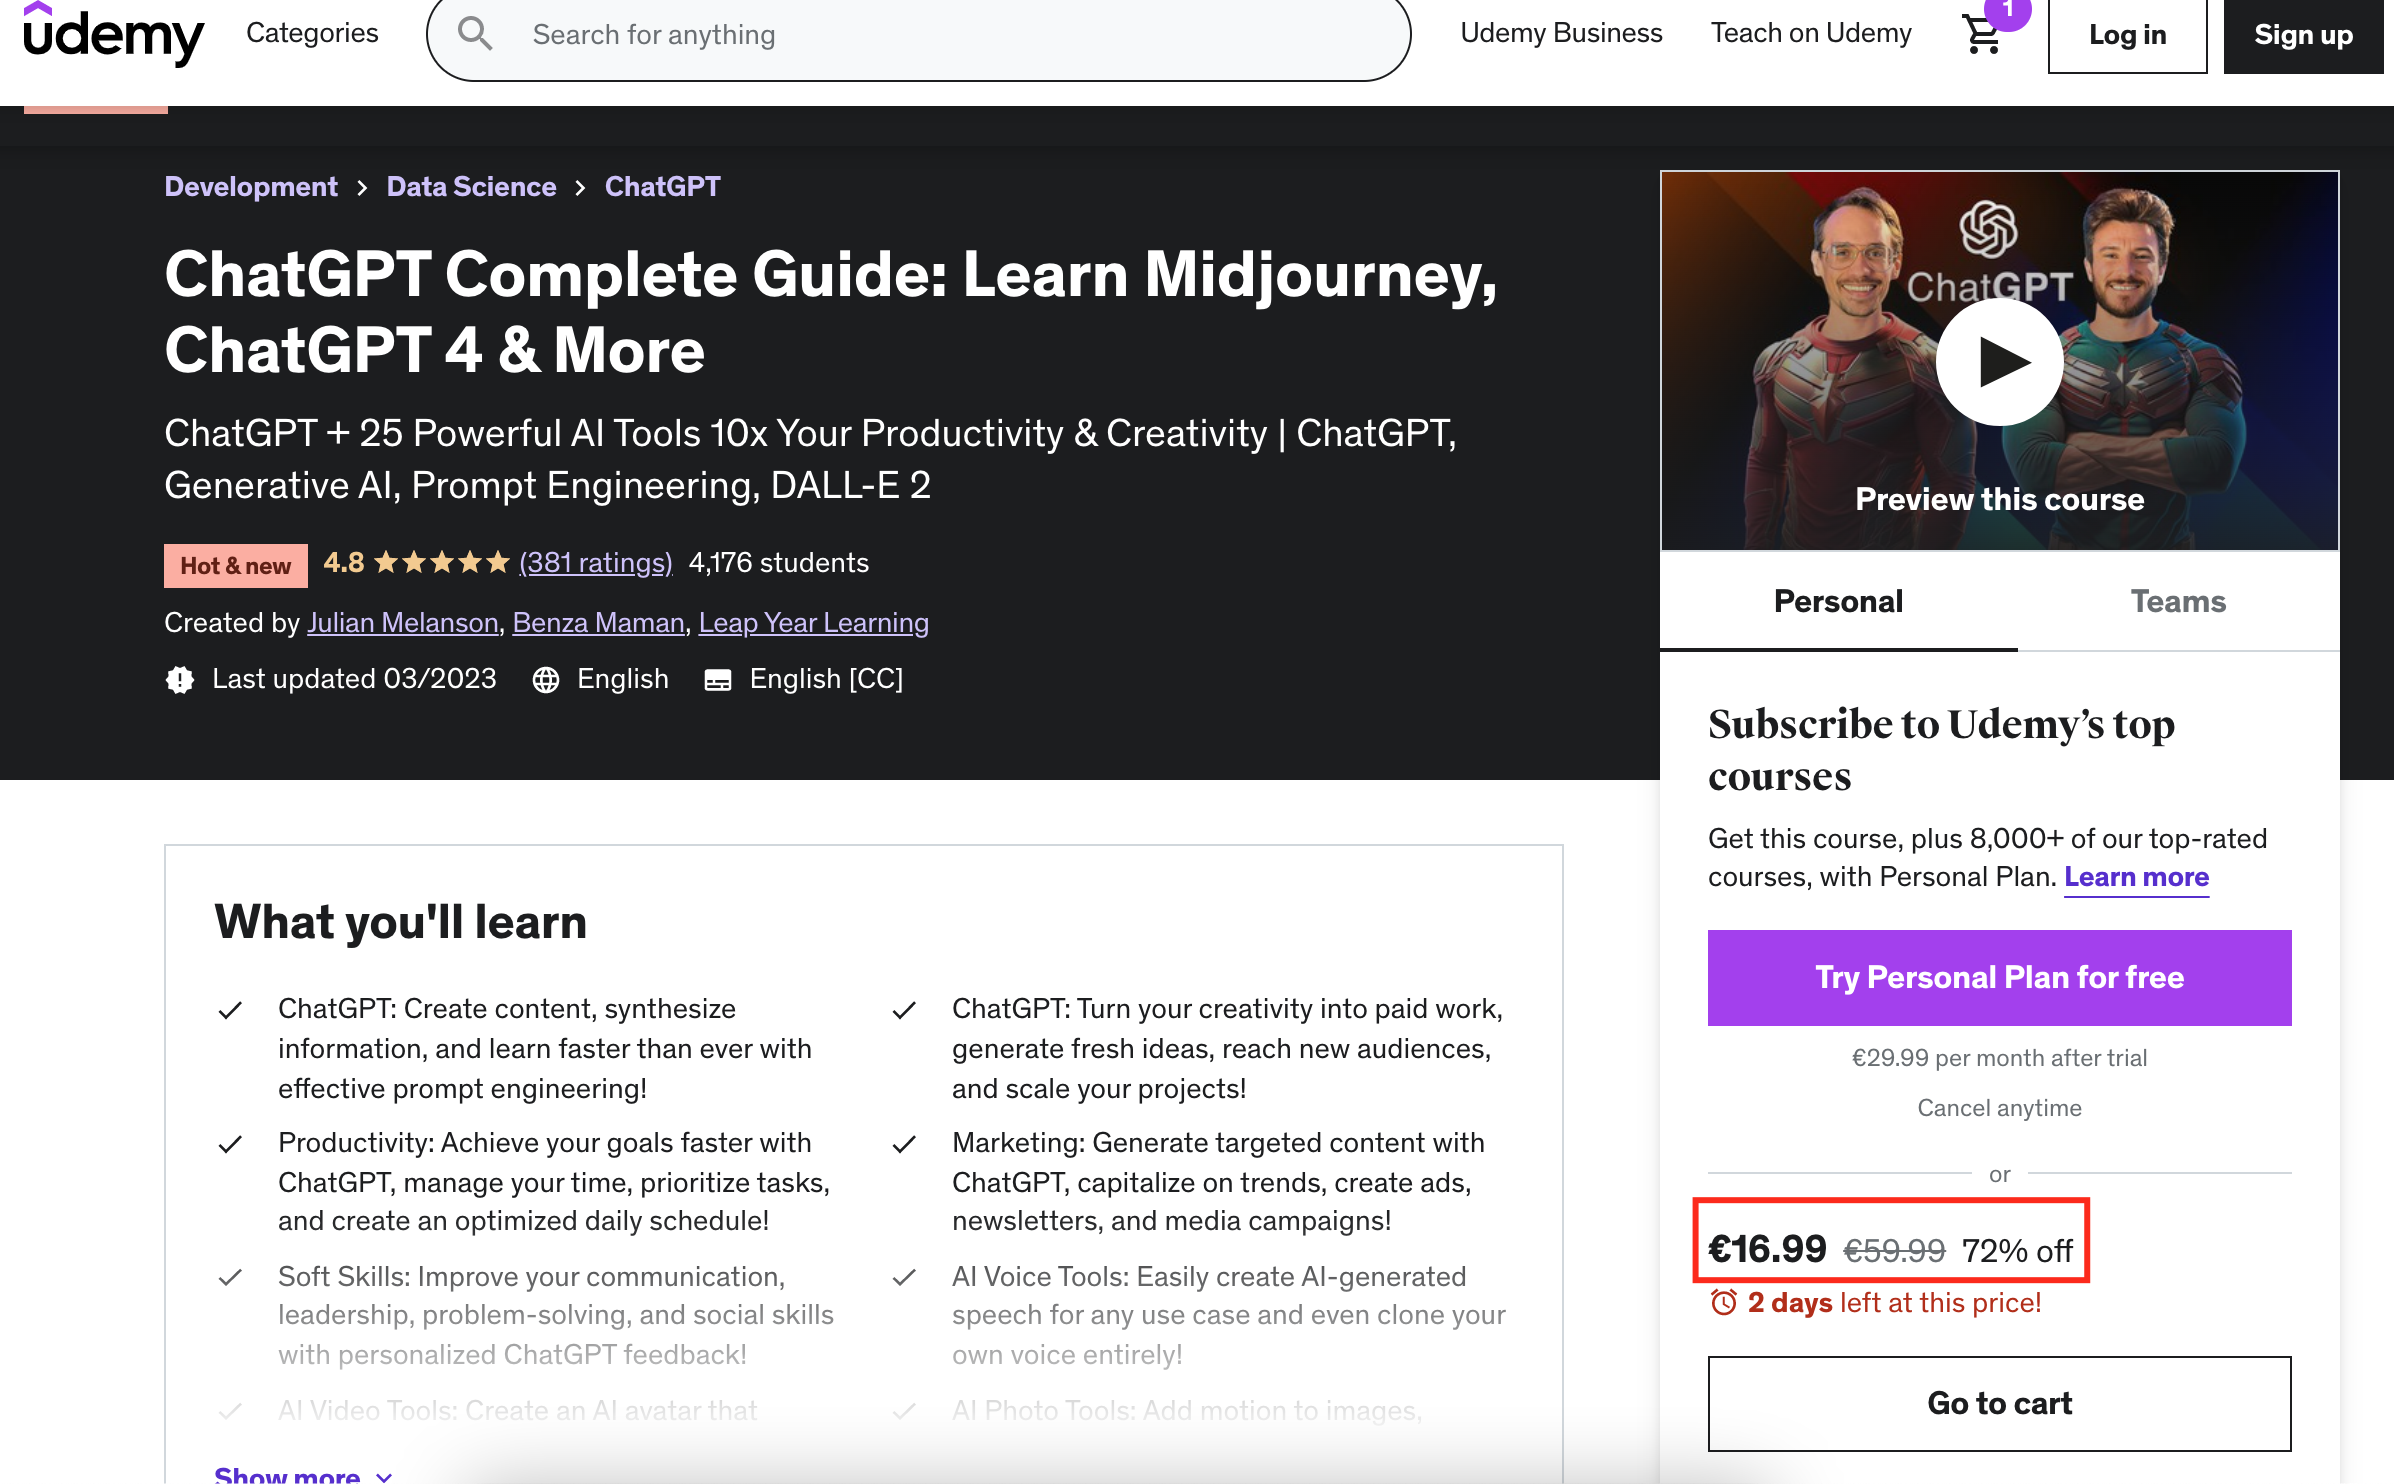The height and width of the screenshot is (1484, 2394).
Task: Expand Show more learning objectives
Action: (x=302, y=1474)
